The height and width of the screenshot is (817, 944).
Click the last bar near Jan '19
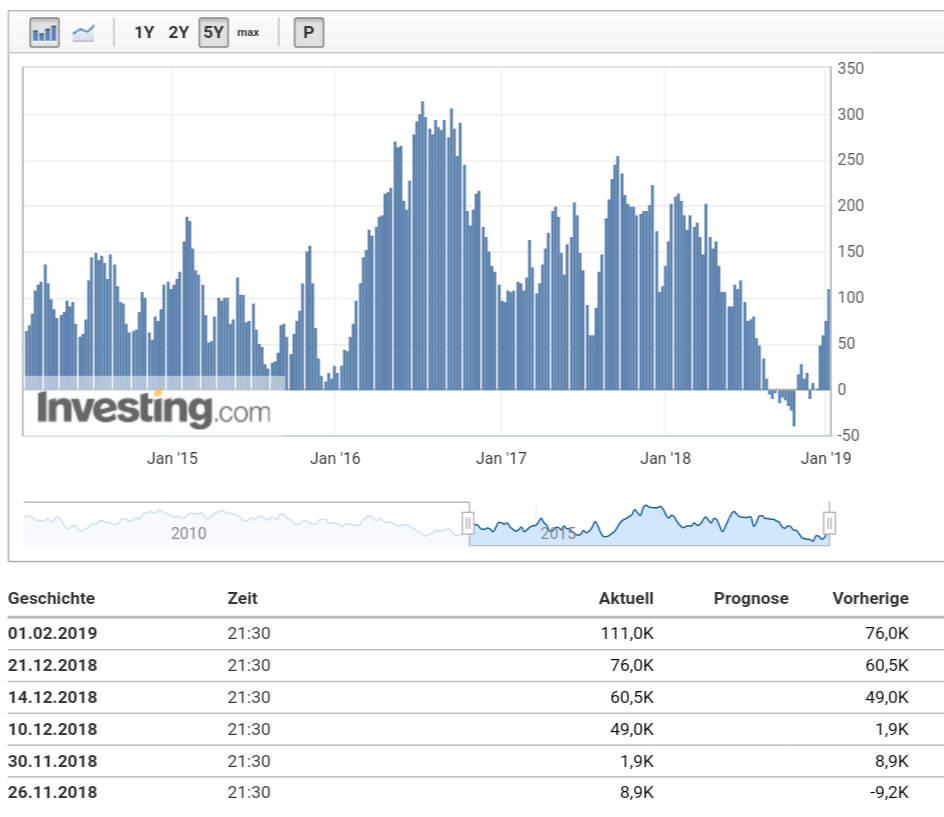pos(829,340)
